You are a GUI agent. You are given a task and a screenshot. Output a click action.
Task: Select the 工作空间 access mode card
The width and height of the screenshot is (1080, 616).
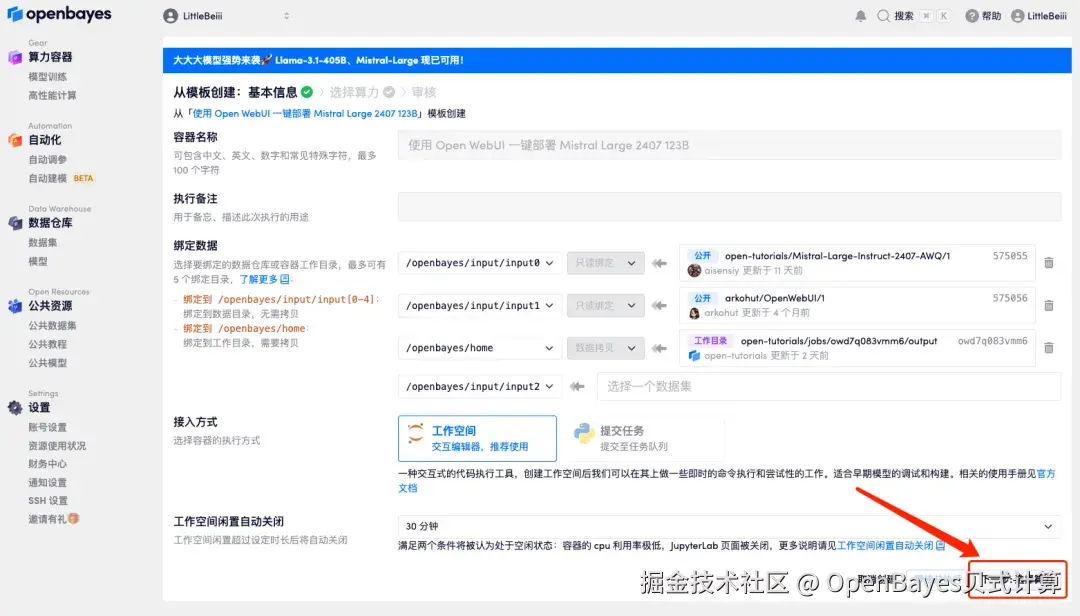pyautogui.click(x=477, y=437)
